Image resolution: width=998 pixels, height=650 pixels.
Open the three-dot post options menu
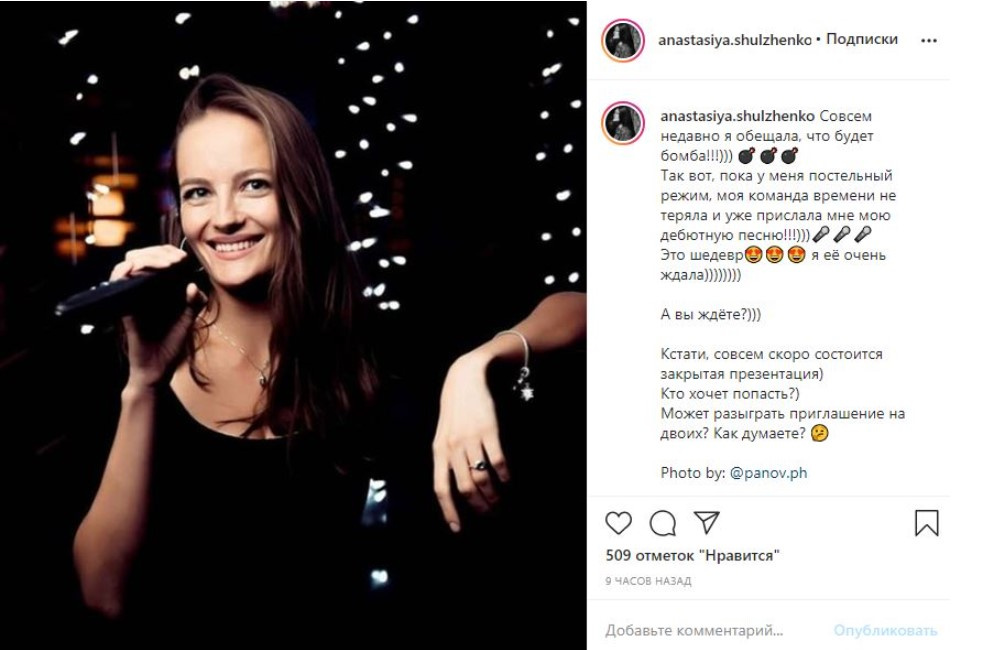tap(929, 40)
